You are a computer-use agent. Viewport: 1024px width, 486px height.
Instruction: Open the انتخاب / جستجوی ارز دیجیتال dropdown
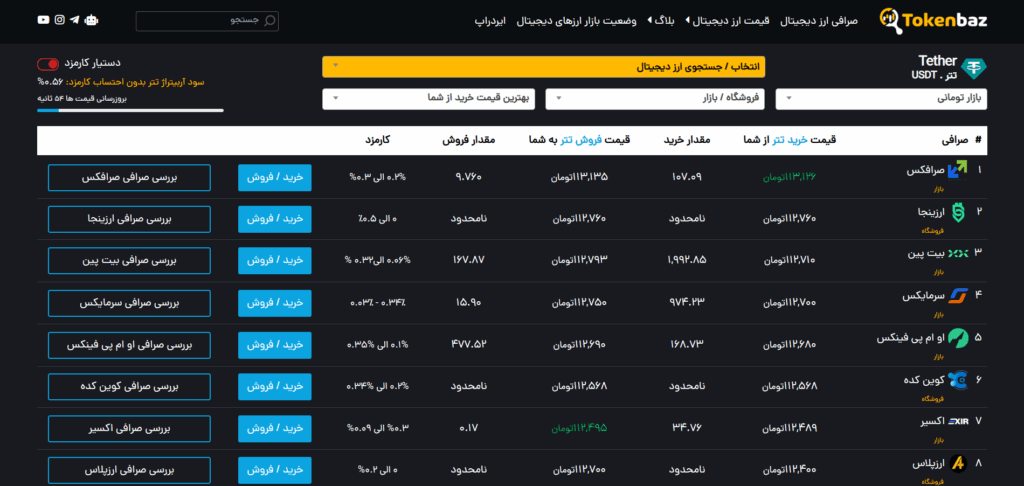coord(543,67)
